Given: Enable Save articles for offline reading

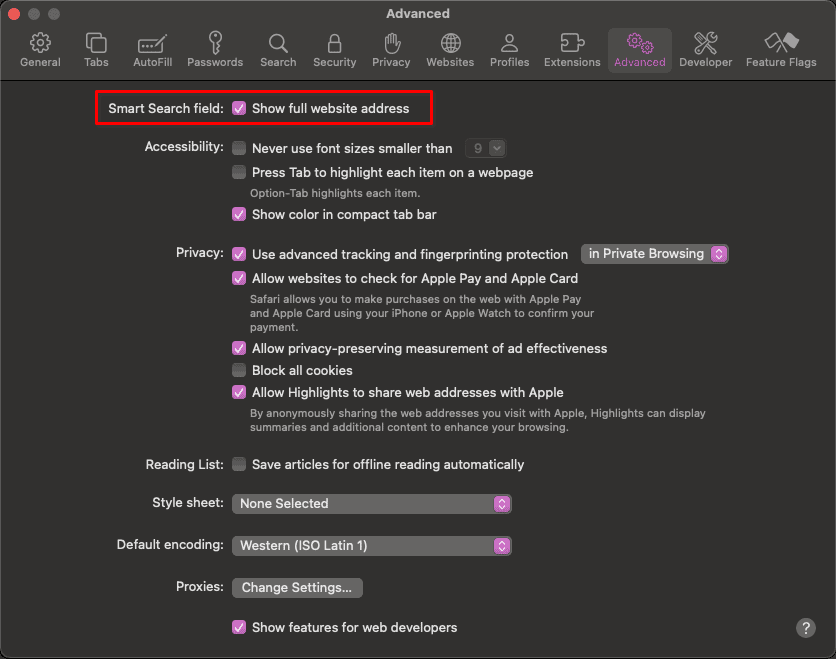Looking at the screenshot, I should 239,464.
